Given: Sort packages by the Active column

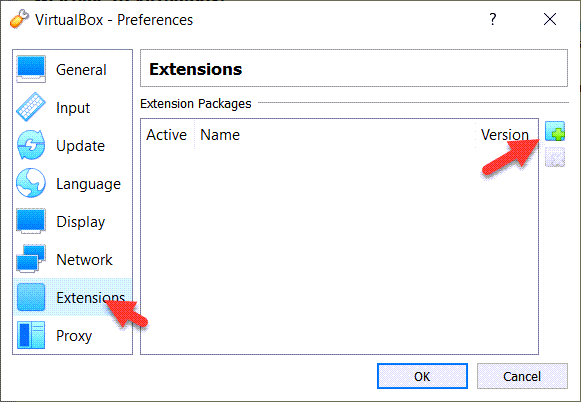Looking at the screenshot, I should [x=166, y=135].
